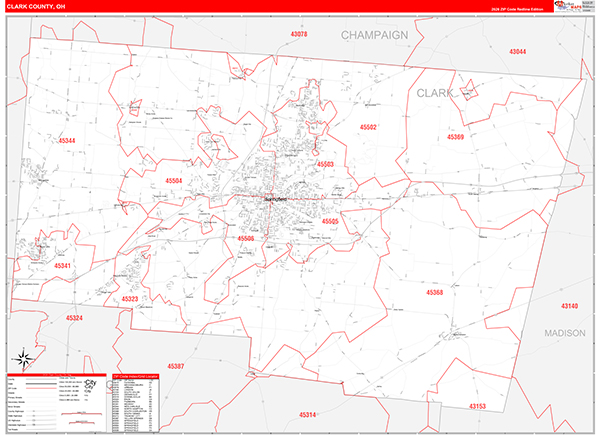The width and height of the screenshot is (600, 435).
Task: Select ZIP code 45387 label
Action: [176, 367]
